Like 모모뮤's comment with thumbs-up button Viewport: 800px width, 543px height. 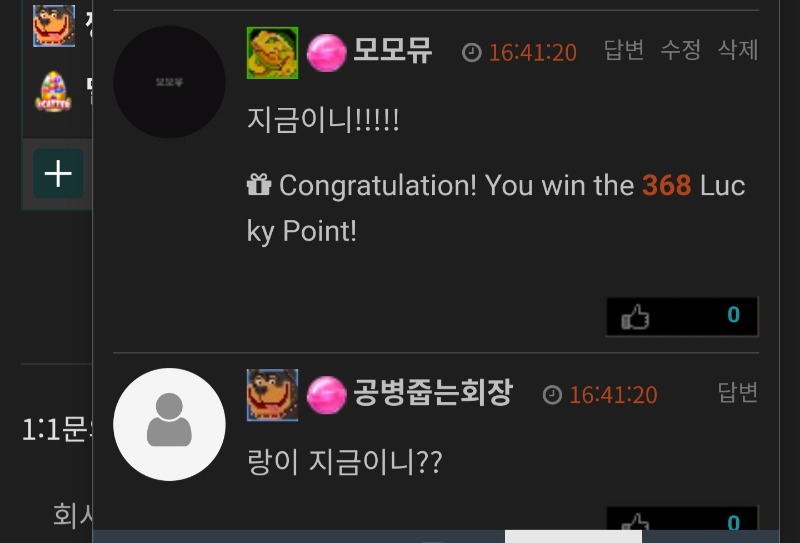tap(682, 316)
